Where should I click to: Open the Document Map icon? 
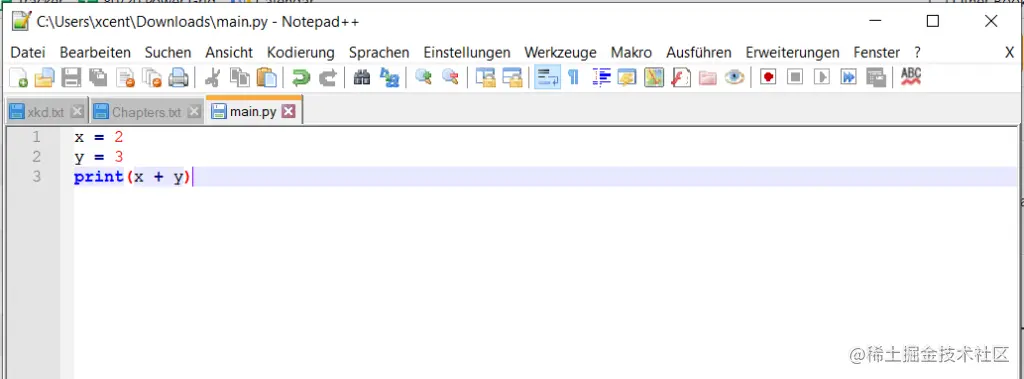click(654, 78)
